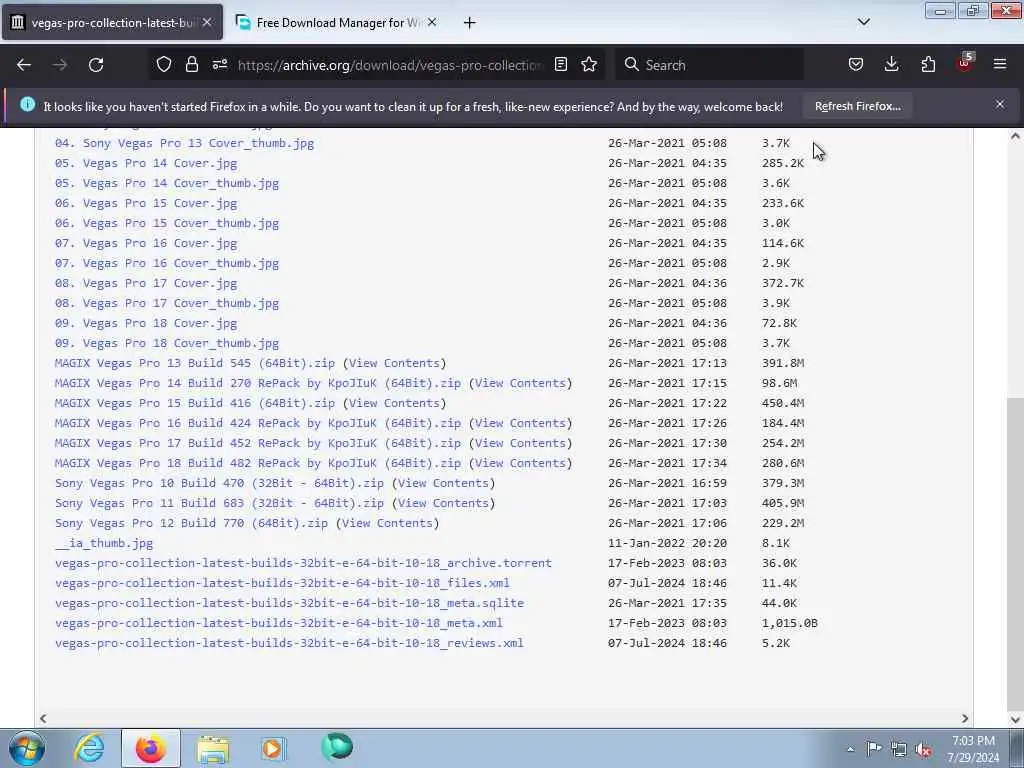Download MAGIX Vegas Pro 14 Build 270 zip
This screenshot has height=768, width=1024.
click(x=258, y=383)
